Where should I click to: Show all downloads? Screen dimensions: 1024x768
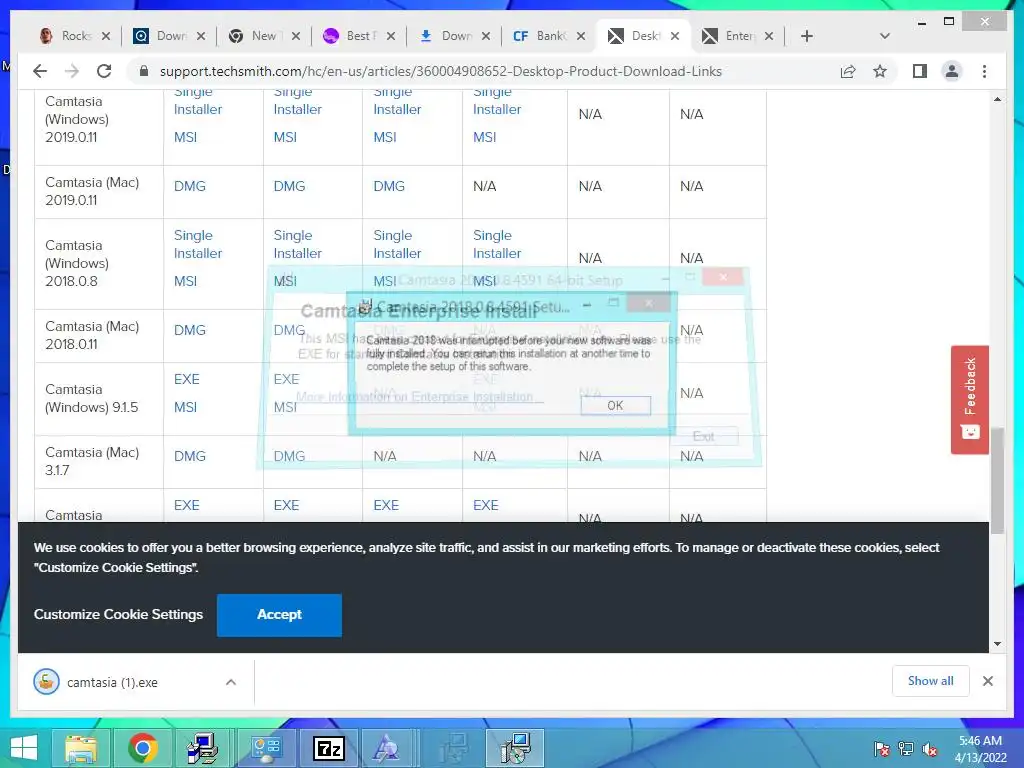click(x=931, y=681)
